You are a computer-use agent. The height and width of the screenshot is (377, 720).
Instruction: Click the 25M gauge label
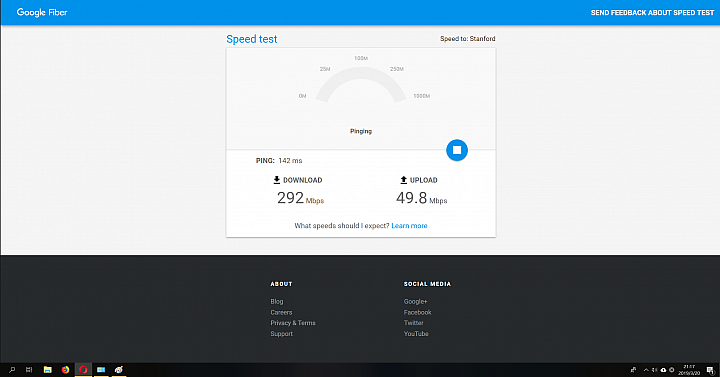(x=325, y=69)
